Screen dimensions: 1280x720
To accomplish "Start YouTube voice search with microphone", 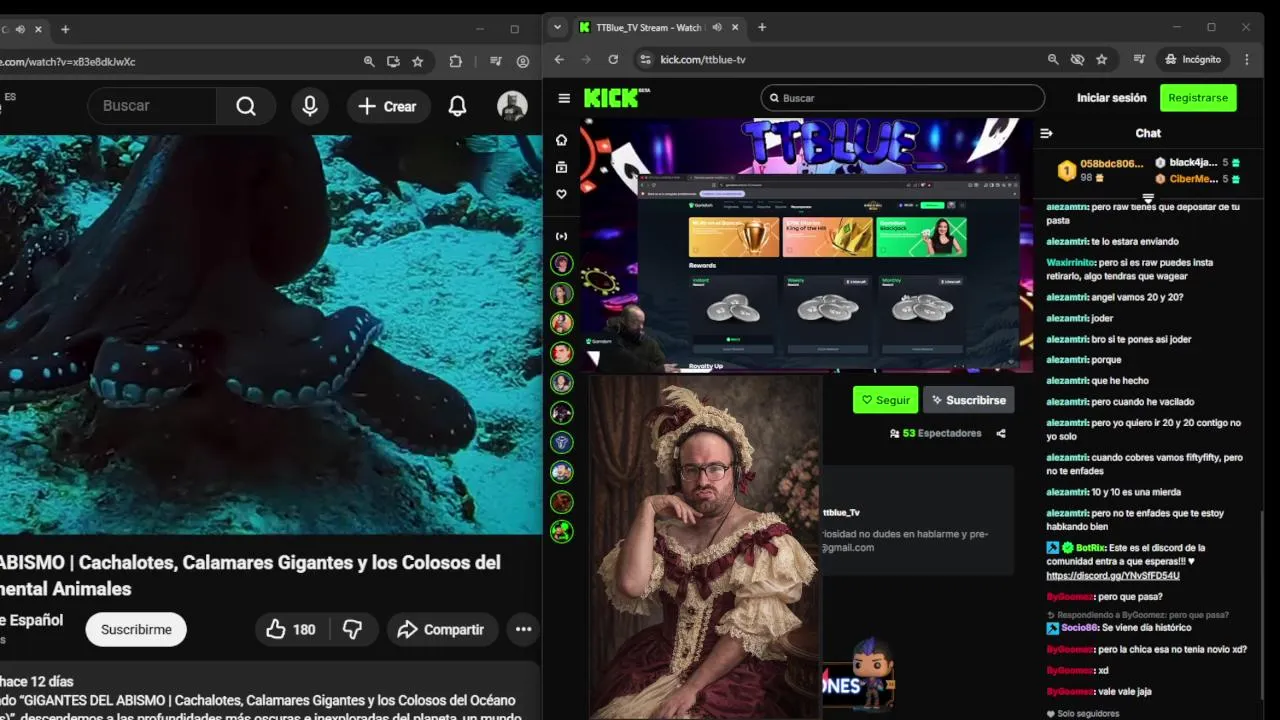I will click(310, 106).
